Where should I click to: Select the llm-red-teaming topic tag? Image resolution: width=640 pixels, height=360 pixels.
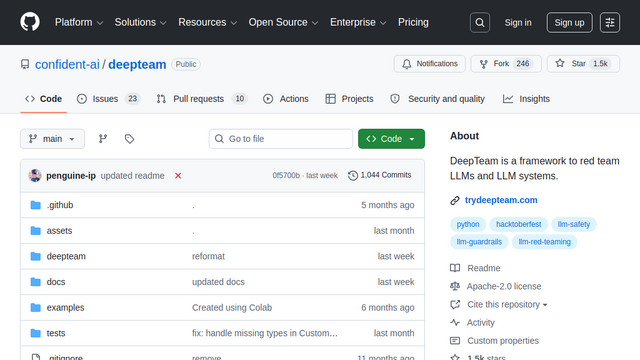coord(544,242)
